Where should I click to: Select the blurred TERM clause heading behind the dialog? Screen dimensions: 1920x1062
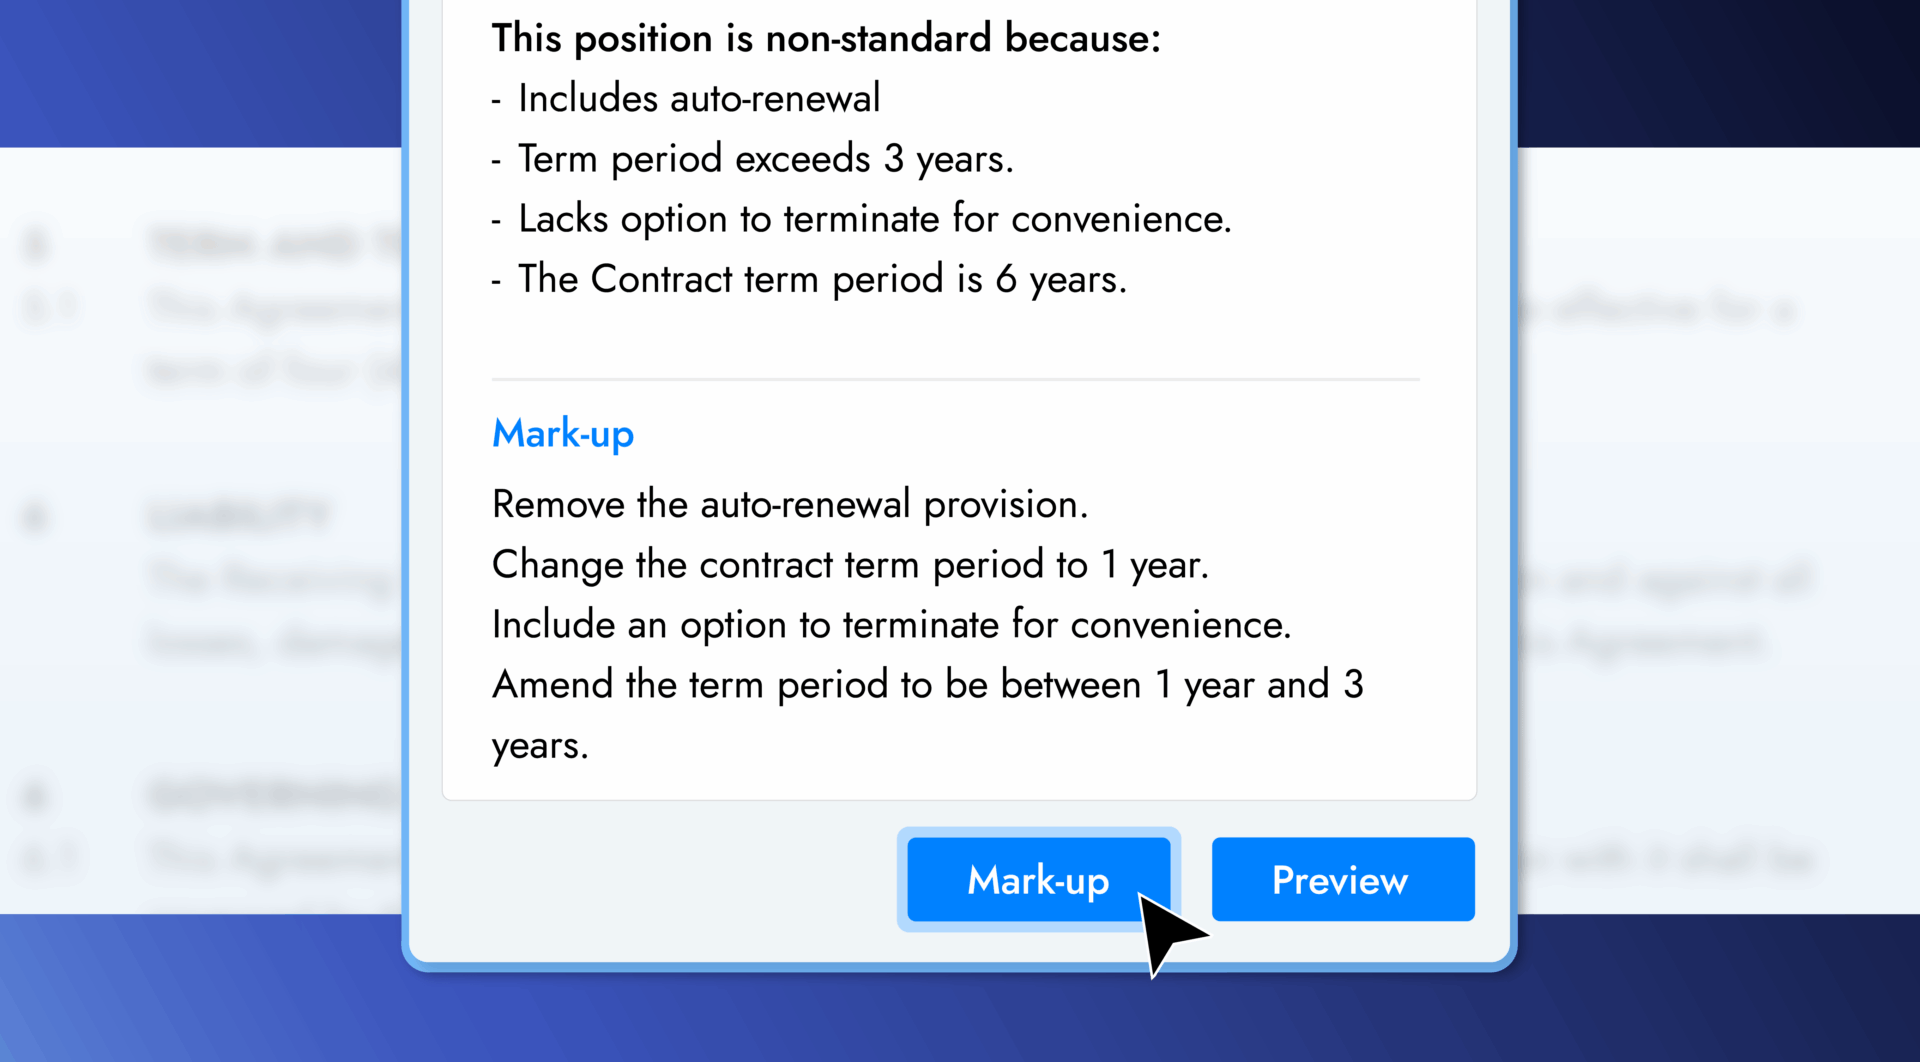click(270, 244)
